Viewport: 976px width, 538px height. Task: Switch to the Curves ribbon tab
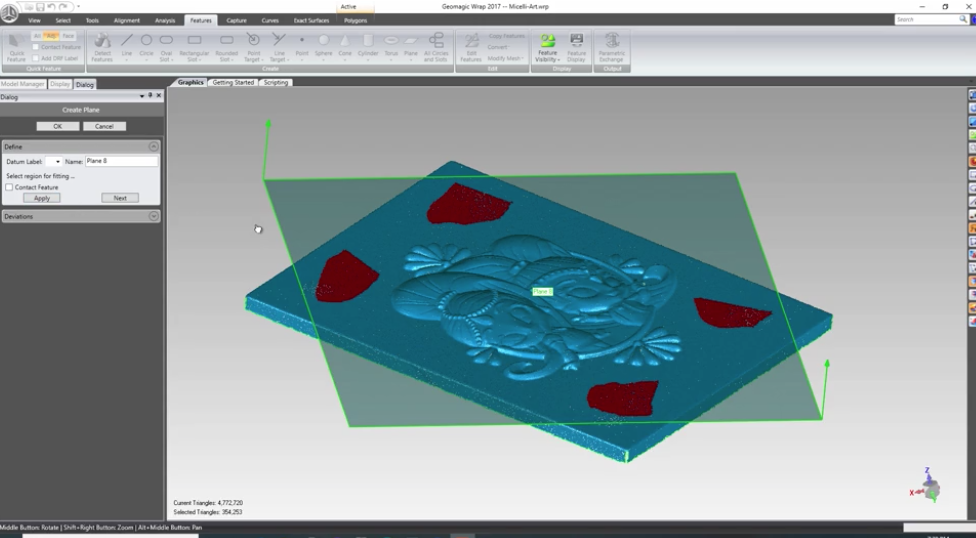tap(270, 21)
